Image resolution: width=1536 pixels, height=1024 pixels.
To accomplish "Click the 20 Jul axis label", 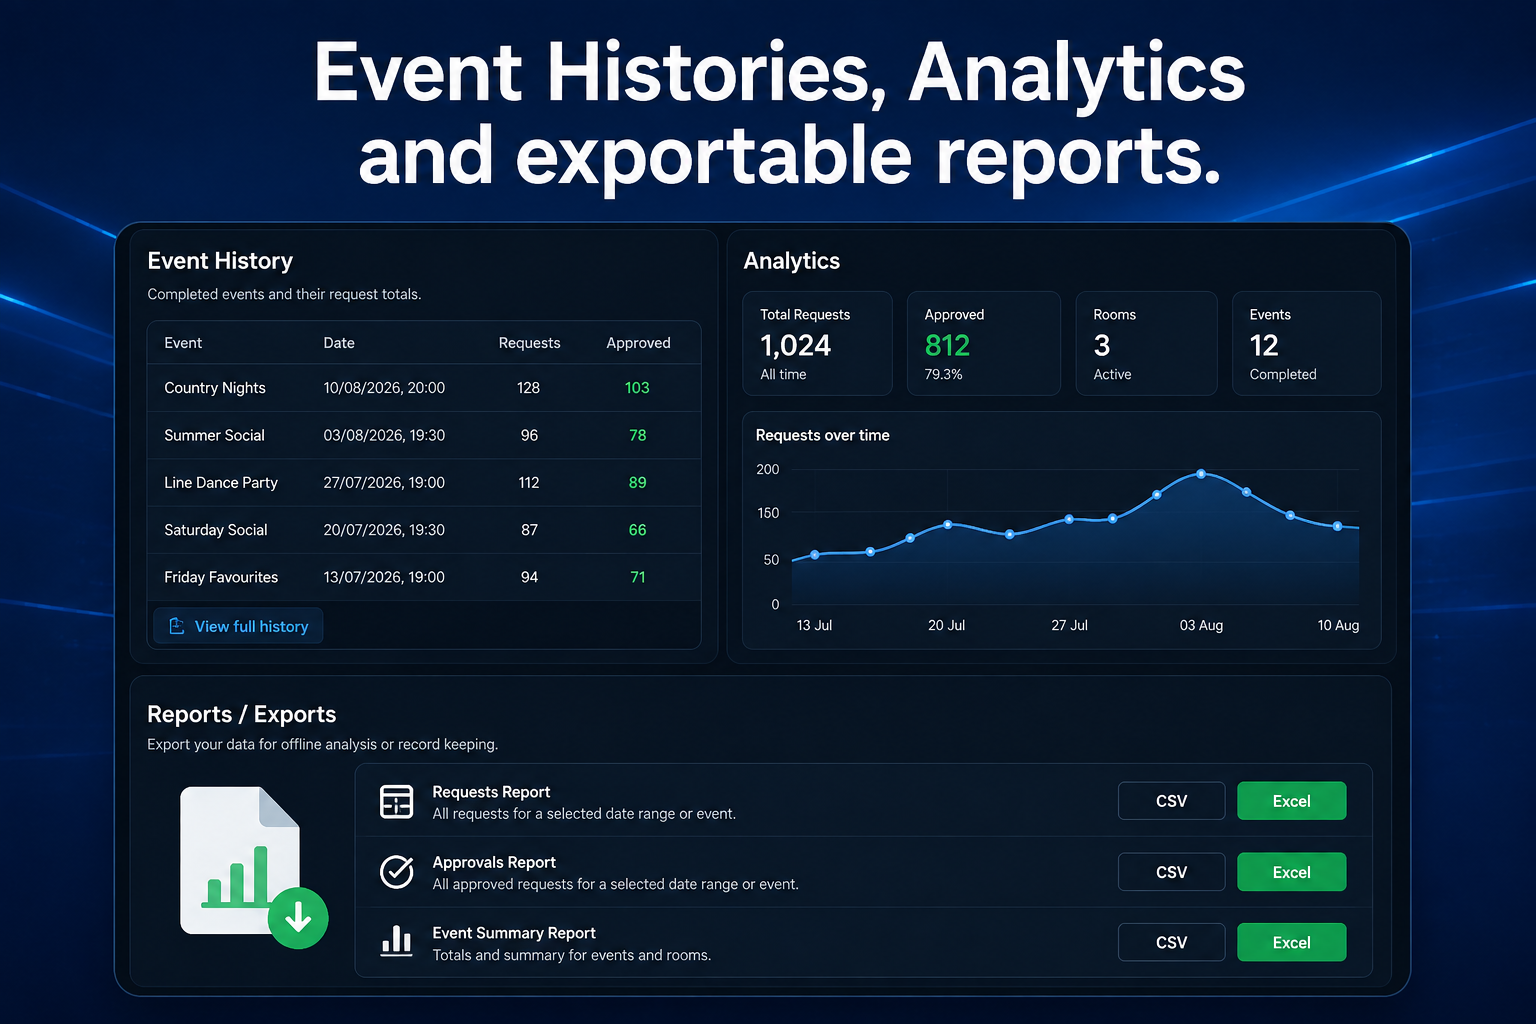I will [x=946, y=625].
